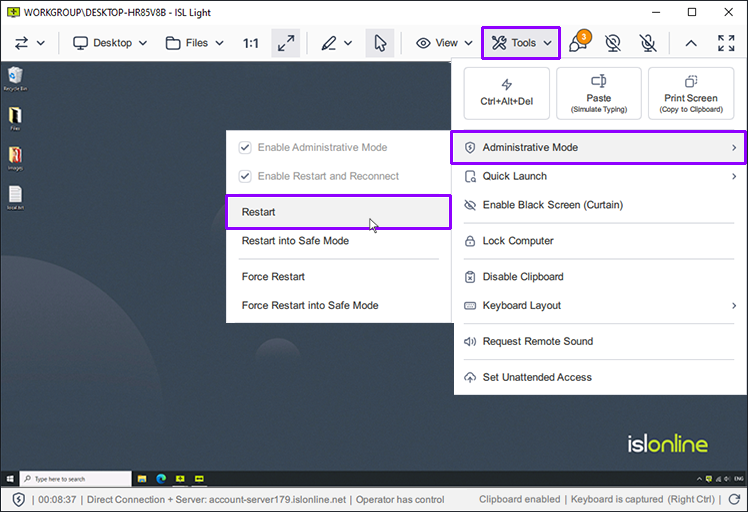This screenshot has width=748, height=512.
Task: Click the fit-to-window scaling arrows icon
Action: (286, 43)
